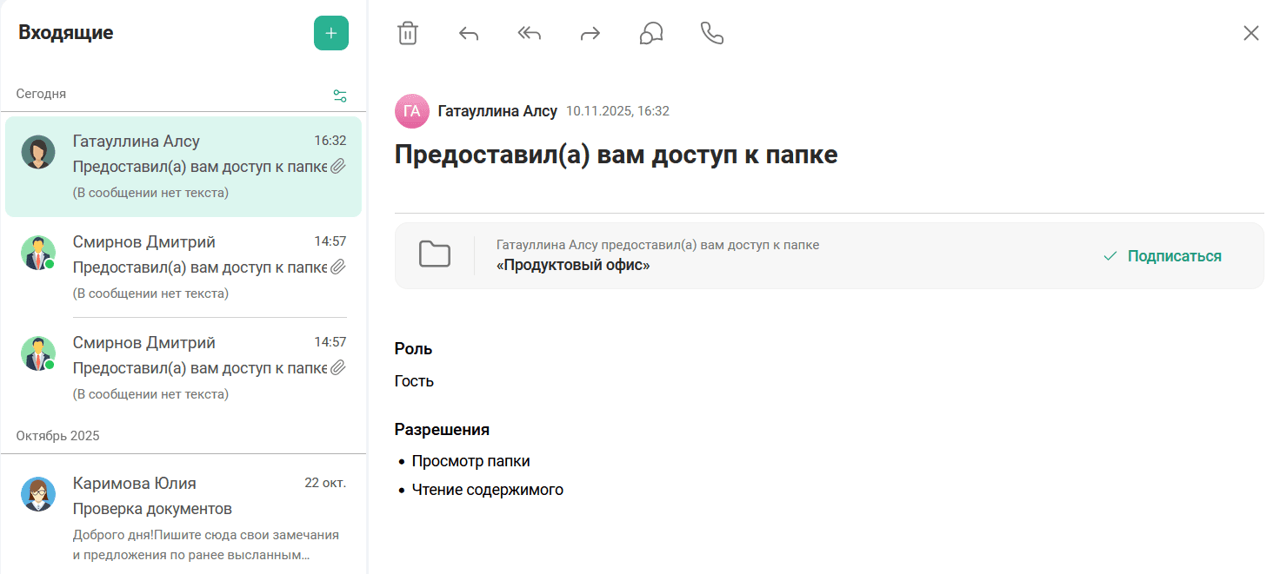Click the 22 окт. date in list

coord(325,483)
